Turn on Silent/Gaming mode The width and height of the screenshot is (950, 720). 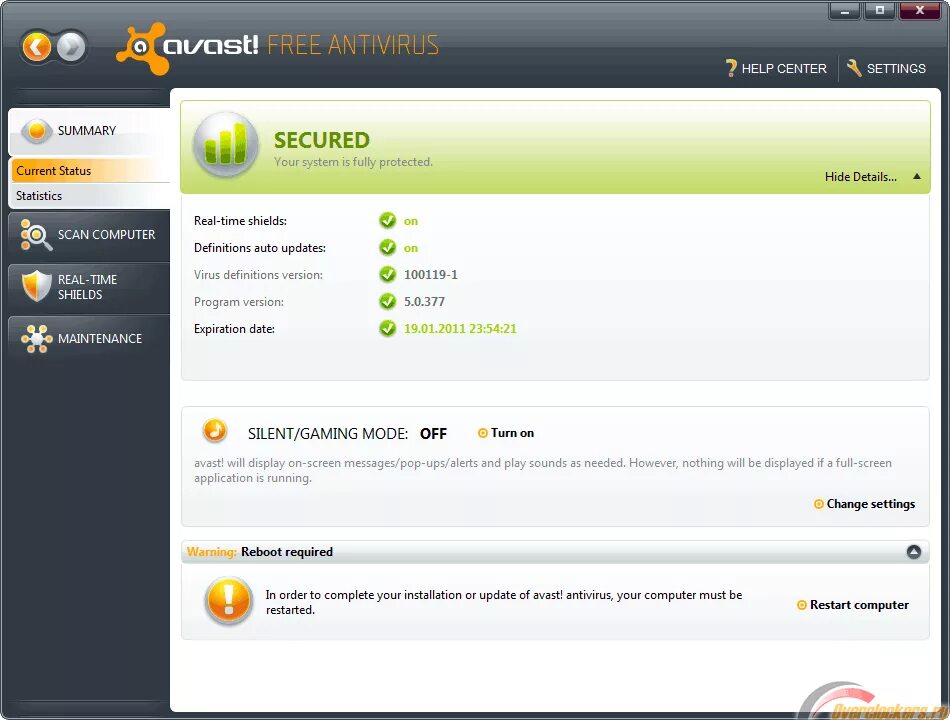512,433
